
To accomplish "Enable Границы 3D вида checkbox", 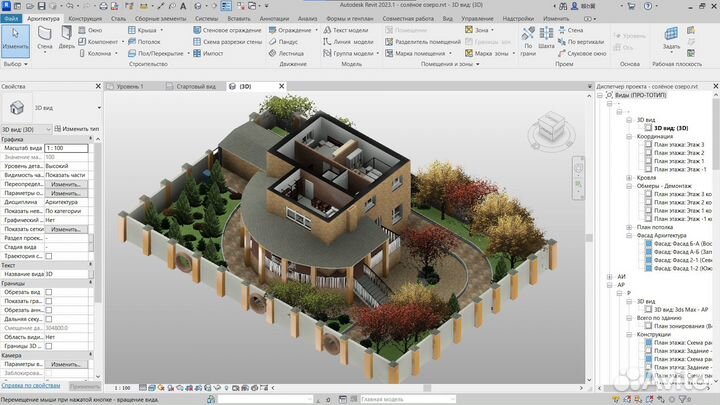I will point(49,346).
